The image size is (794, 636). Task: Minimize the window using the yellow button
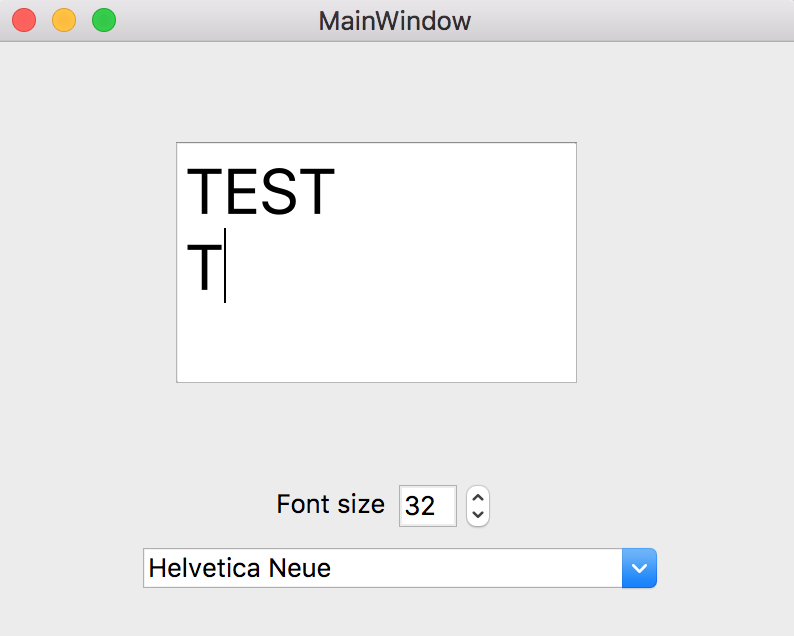click(64, 20)
